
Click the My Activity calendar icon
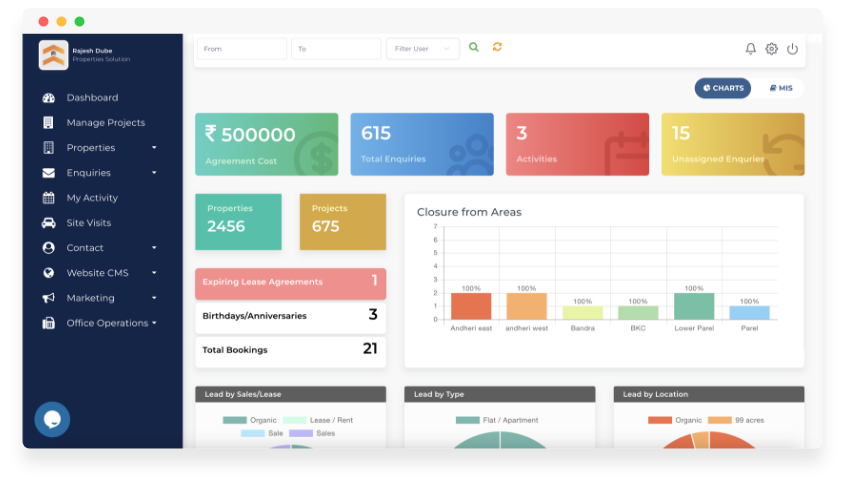48,198
